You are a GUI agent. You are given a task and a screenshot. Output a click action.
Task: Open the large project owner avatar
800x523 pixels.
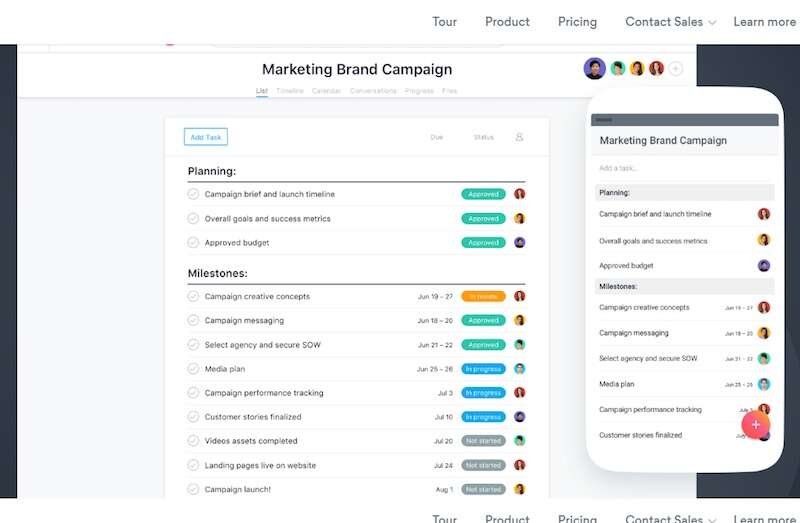tap(595, 68)
